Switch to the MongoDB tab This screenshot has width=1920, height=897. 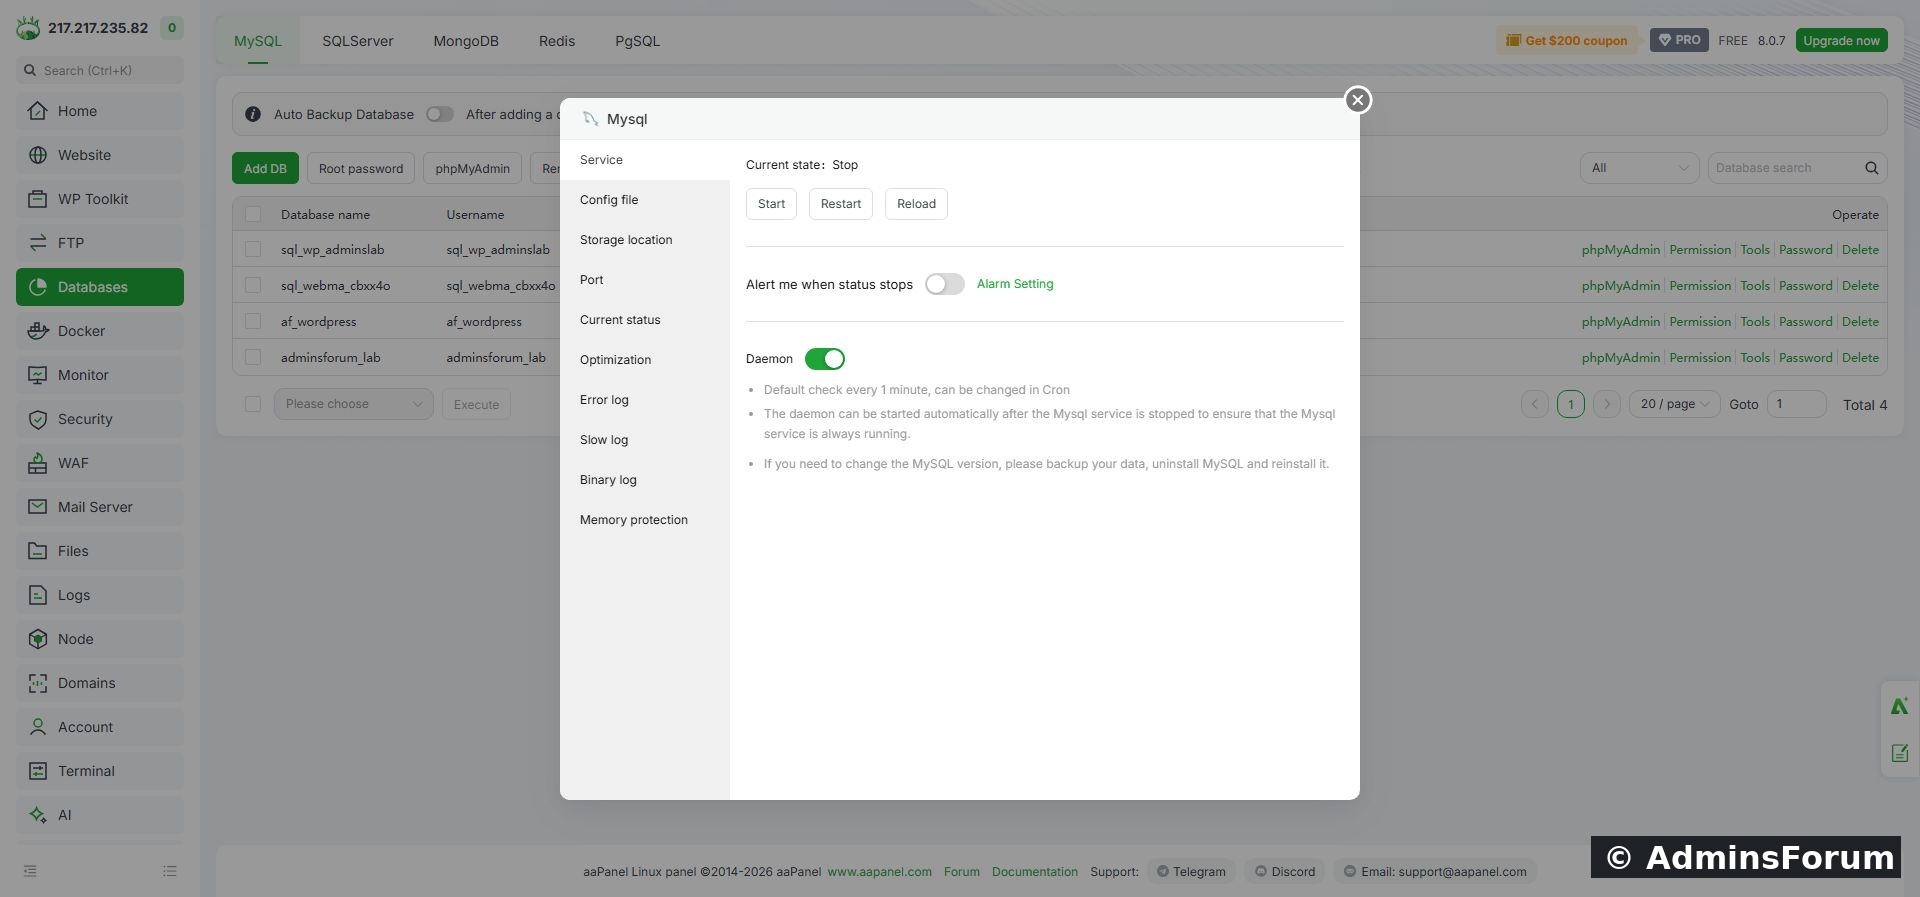466,41
